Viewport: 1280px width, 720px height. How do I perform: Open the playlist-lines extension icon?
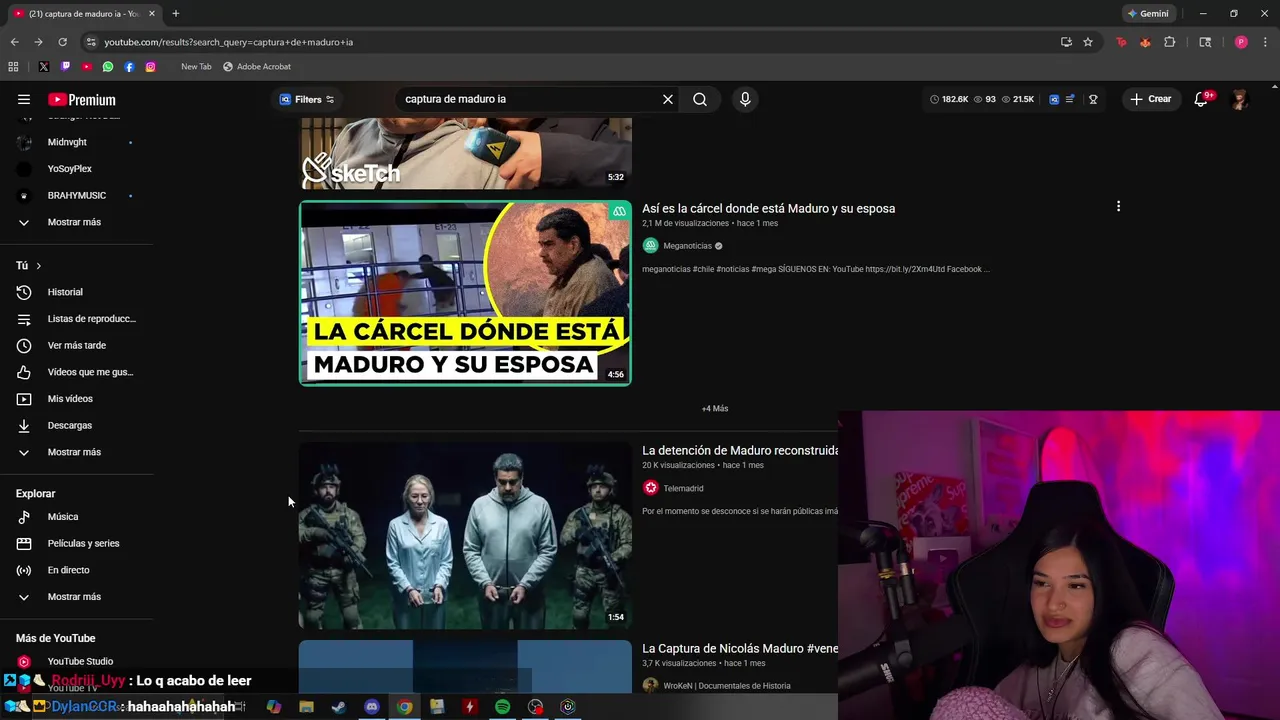coord(1070,99)
